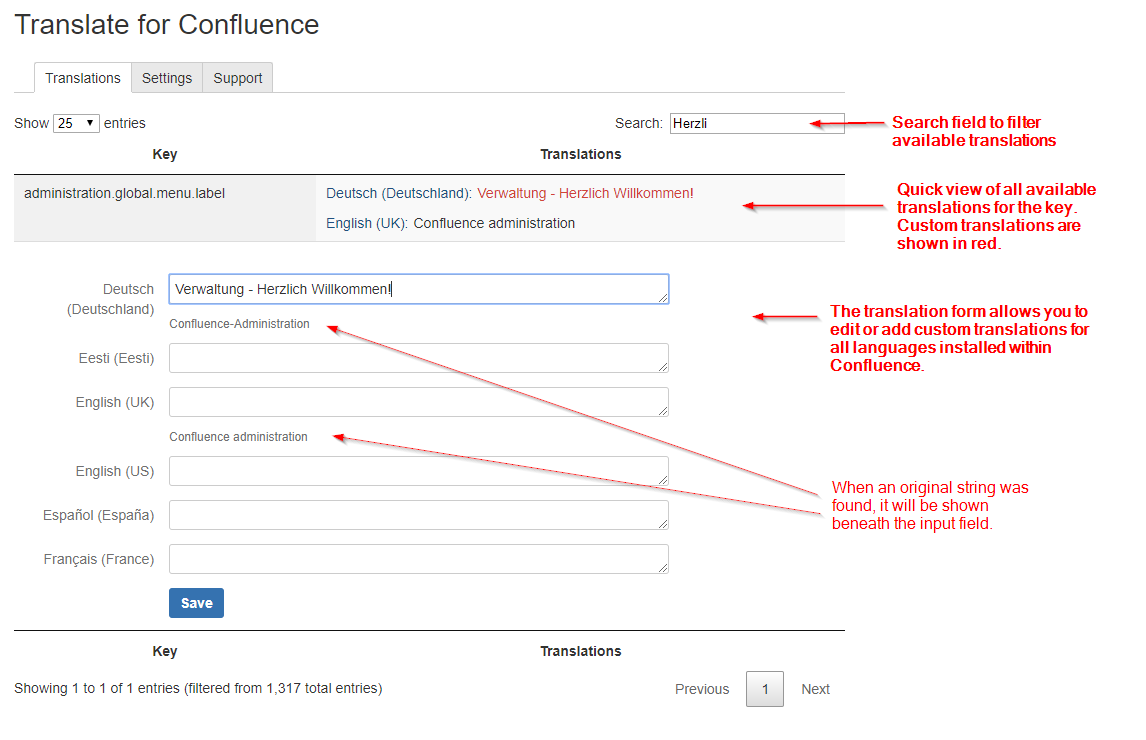Switch to the Translations tab
Image resolution: width=1146 pixels, height=740 pixels.
coord(83,78)
